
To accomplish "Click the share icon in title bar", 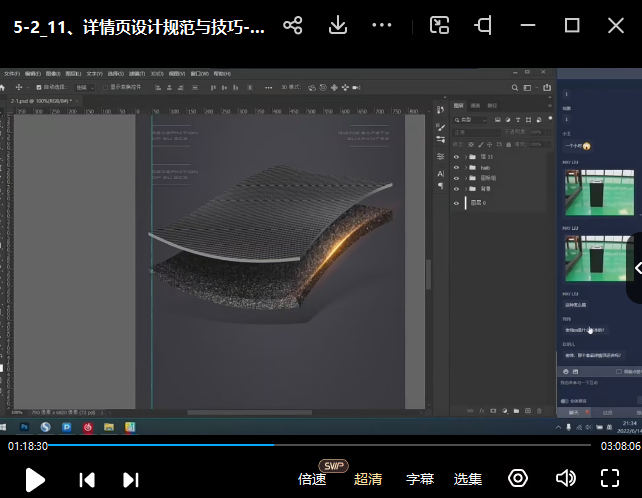I will [x=292, y=25].
